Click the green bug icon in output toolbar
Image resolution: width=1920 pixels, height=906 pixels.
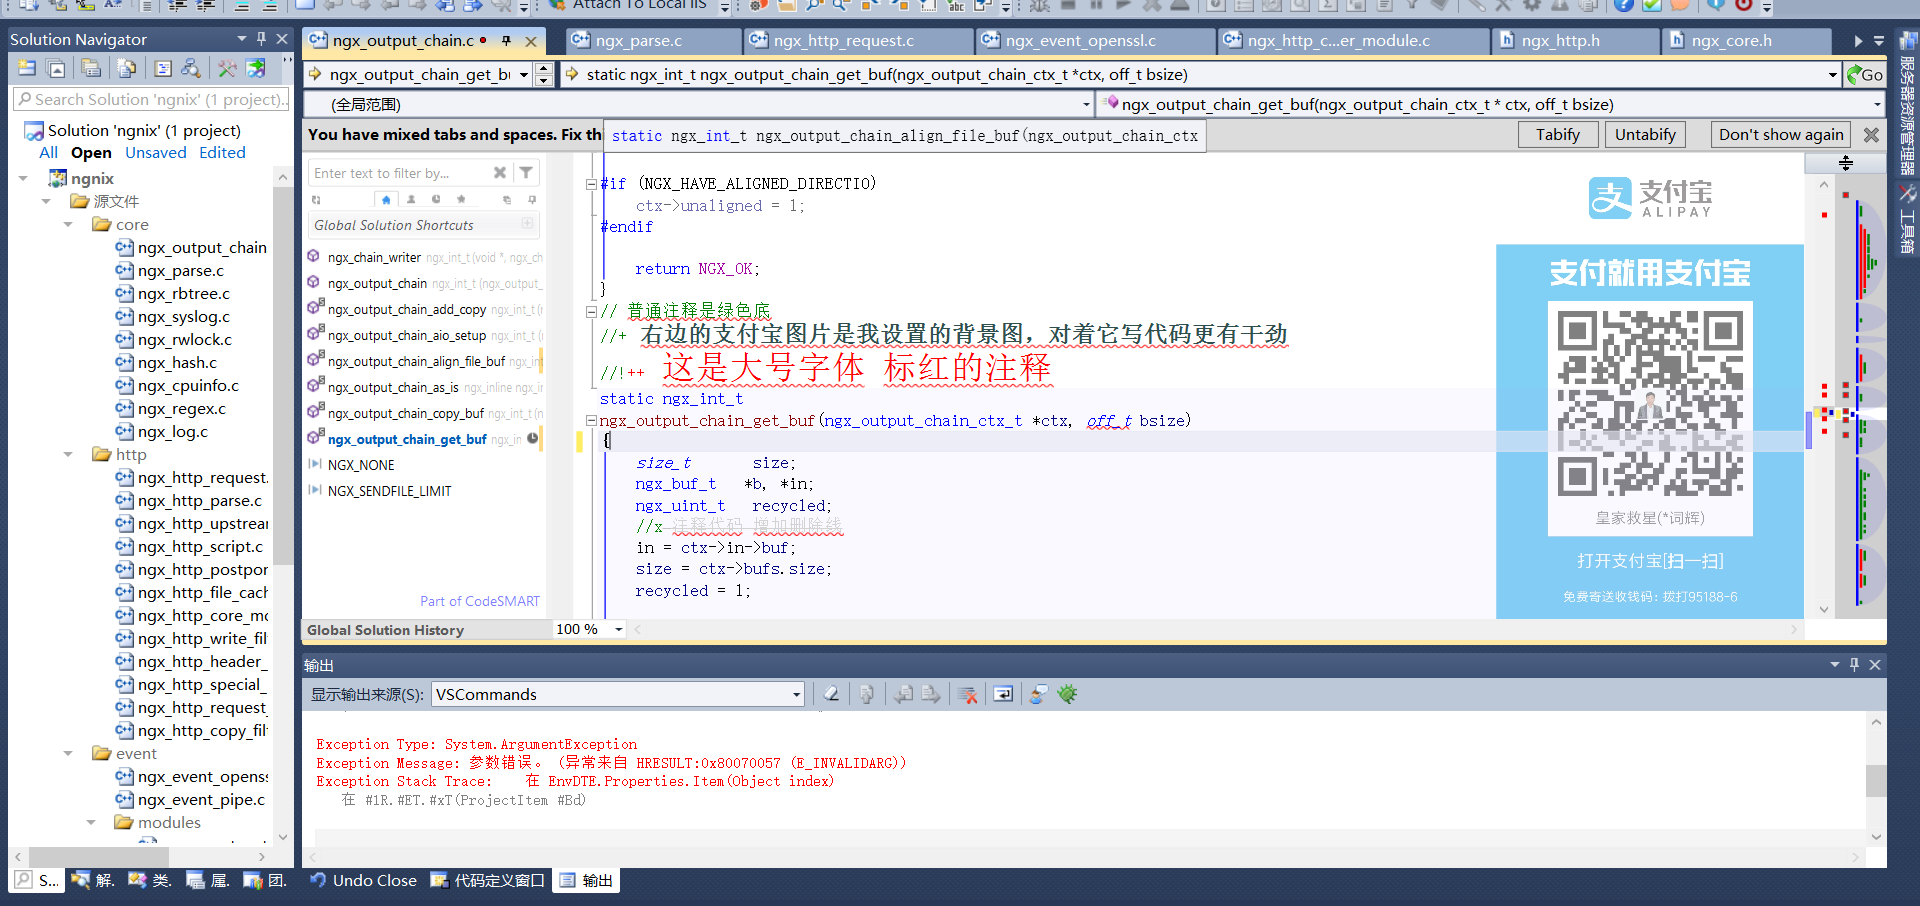(x=1067, y=694)
